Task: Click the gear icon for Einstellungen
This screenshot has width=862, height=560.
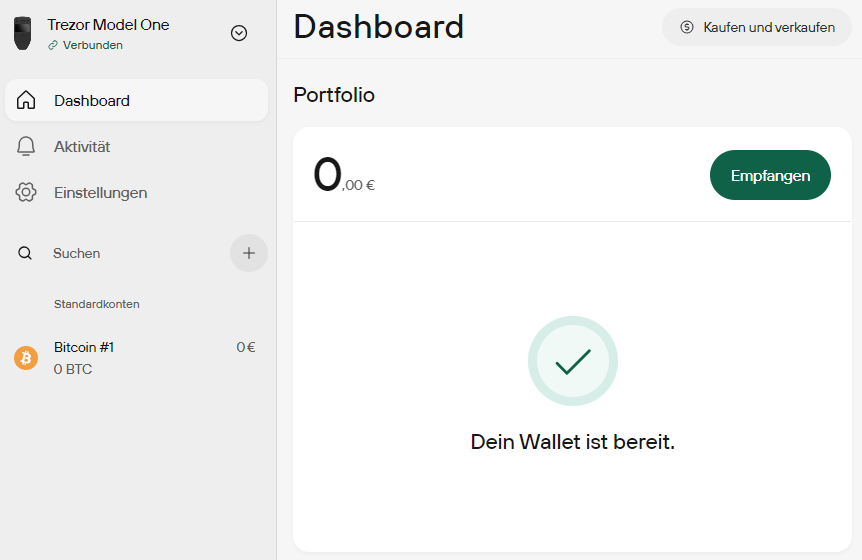Action: click(x=26, y=192)
